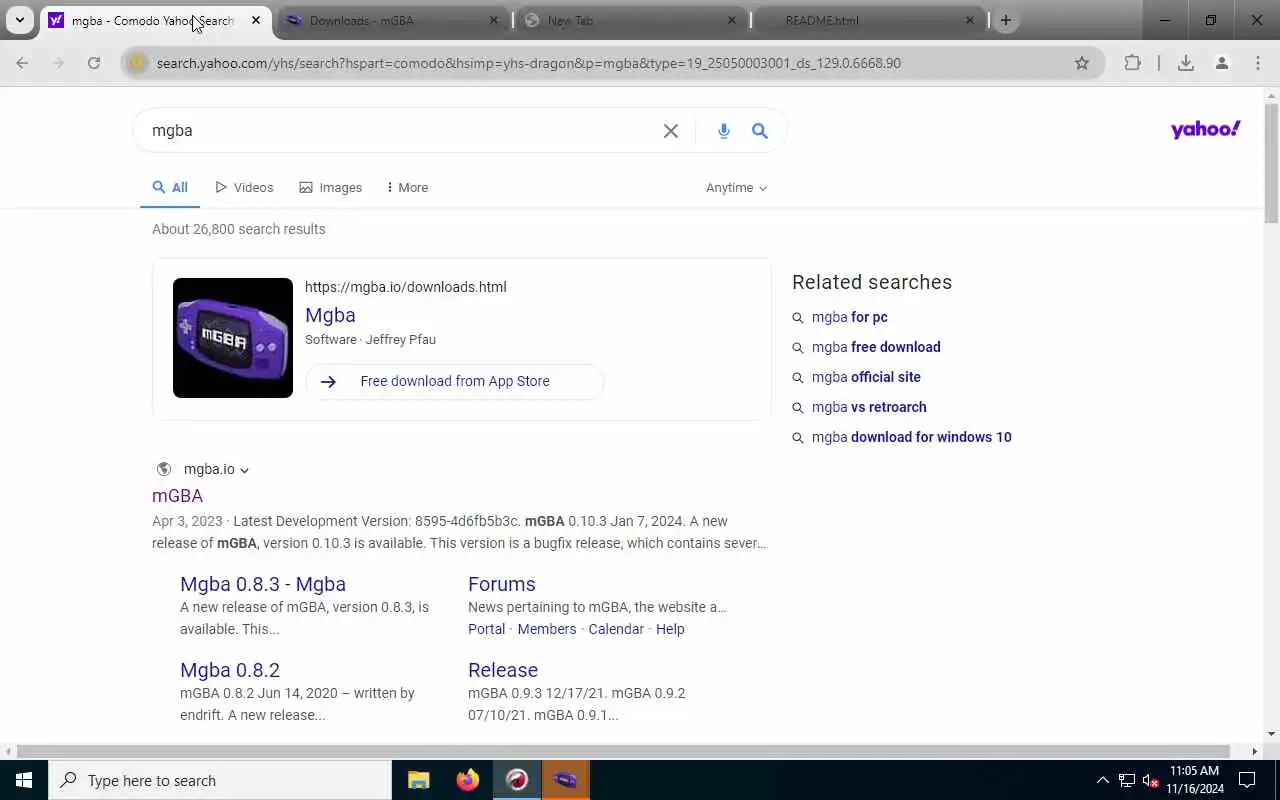The image size is (1280, 800).
Task: Reload the current page
Action: (x=94, y=63)
